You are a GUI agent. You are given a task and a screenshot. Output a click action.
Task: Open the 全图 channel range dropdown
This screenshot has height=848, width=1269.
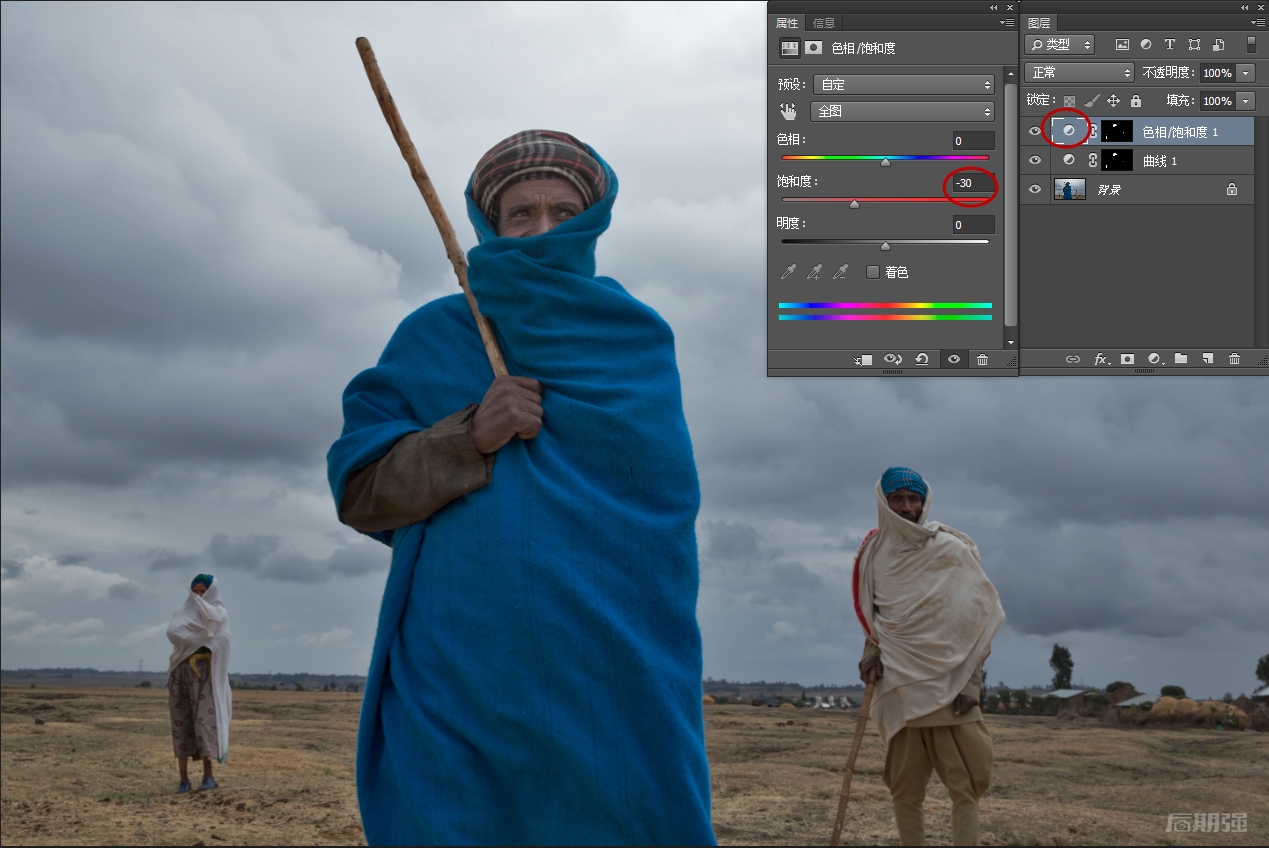click(x=904, y=111)
